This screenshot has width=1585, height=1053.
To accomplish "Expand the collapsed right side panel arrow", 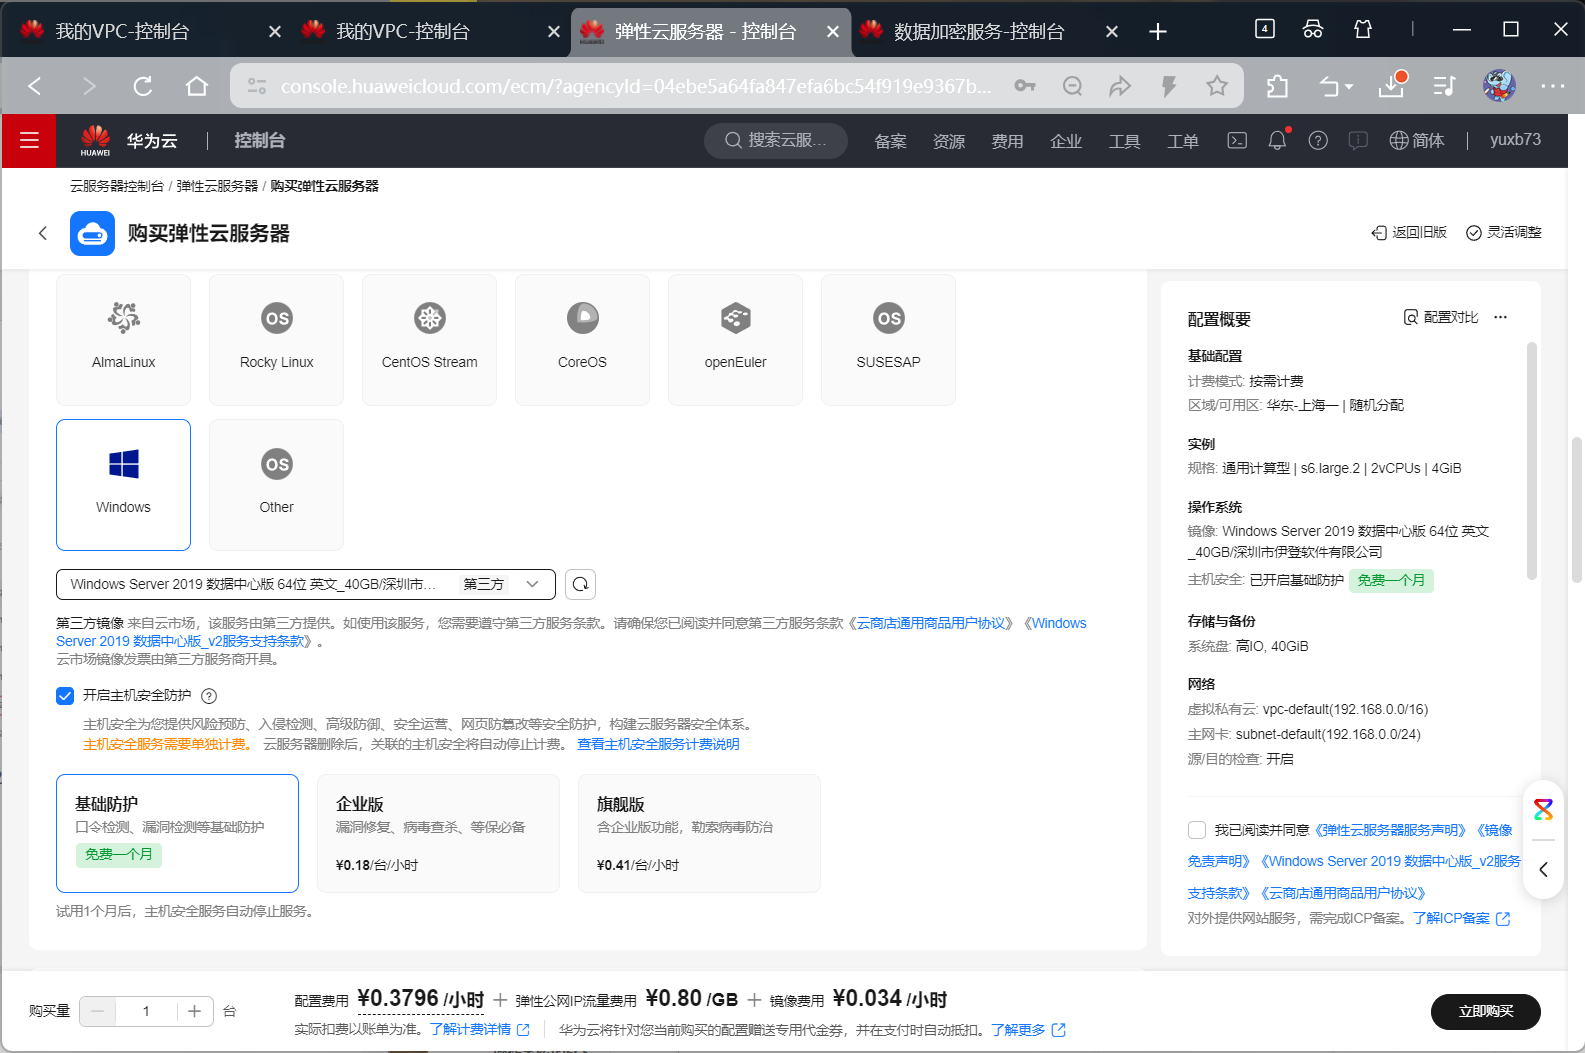I will (1543, 869).
